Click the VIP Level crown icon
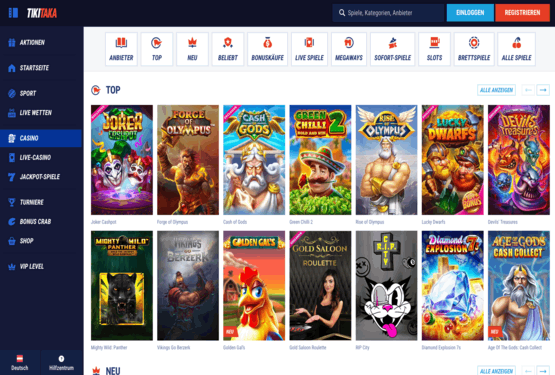 [12, 267]
